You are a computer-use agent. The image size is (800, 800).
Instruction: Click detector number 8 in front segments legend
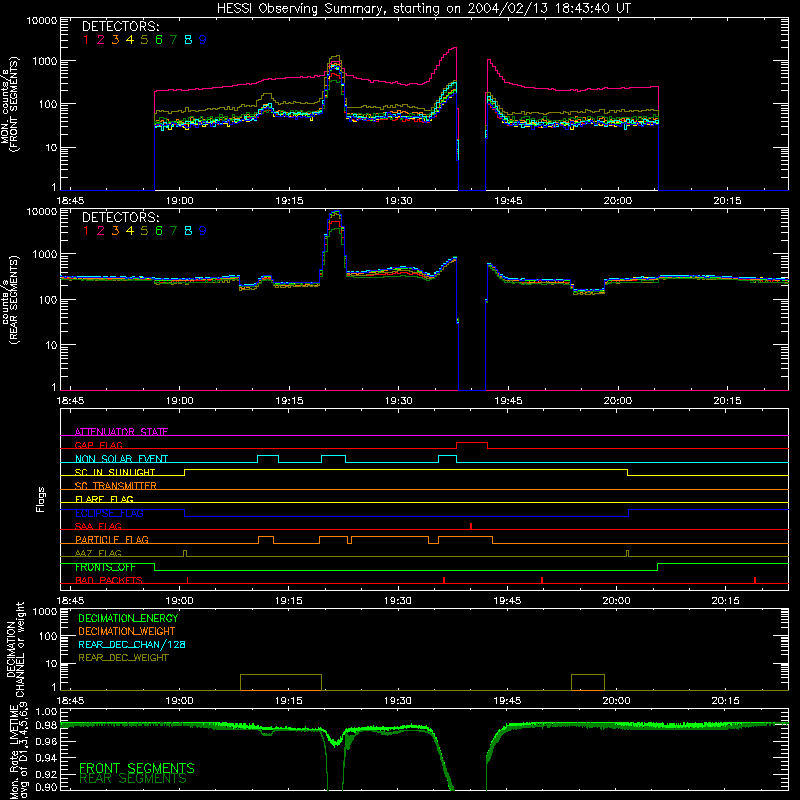[188, 40]
